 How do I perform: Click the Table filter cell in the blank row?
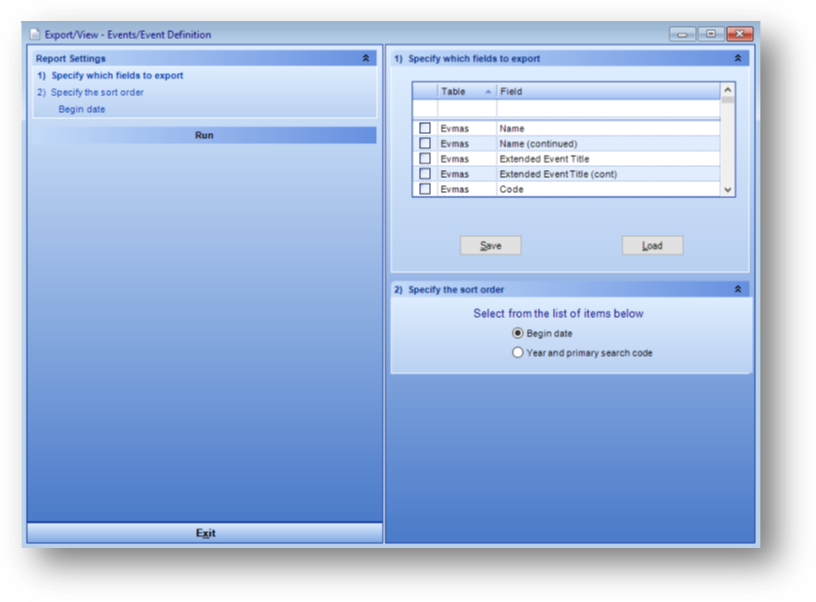coord(467,109)
